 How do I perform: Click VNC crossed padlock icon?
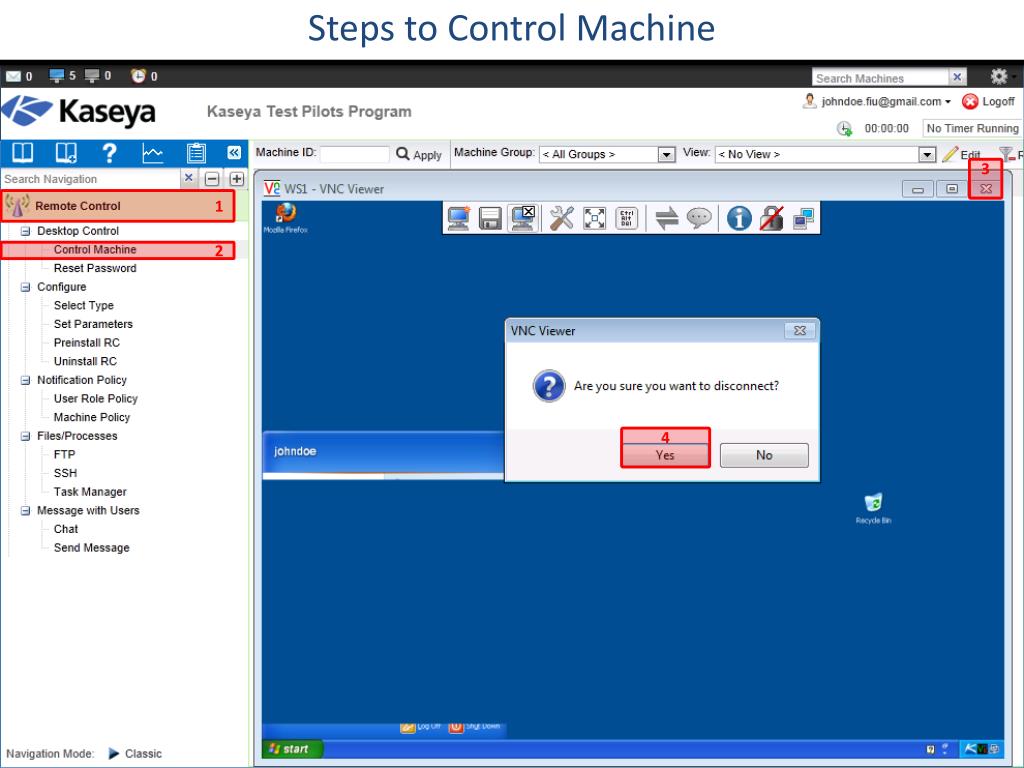pyautogui.click(x=771, y=218)
